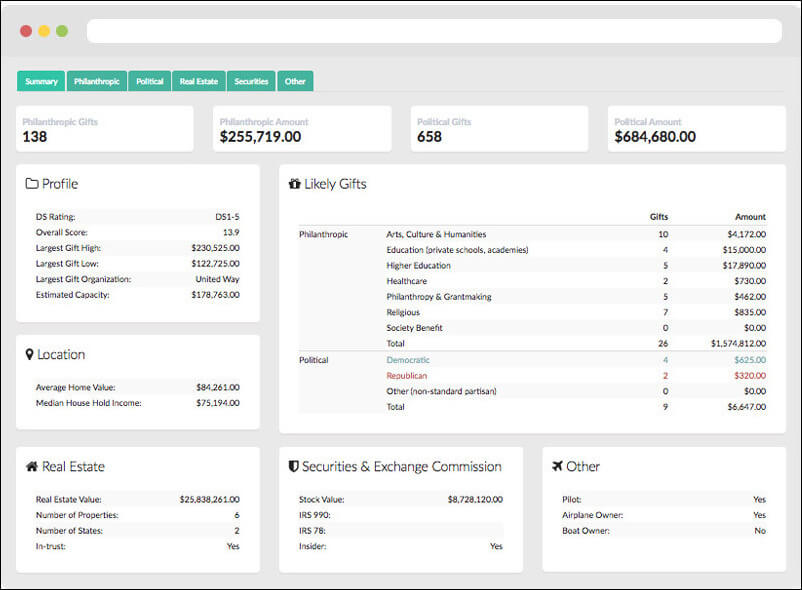Click the Political Amount card showing $684,680.00
Screen dimensions: 802x590
(x=694, y=127)
